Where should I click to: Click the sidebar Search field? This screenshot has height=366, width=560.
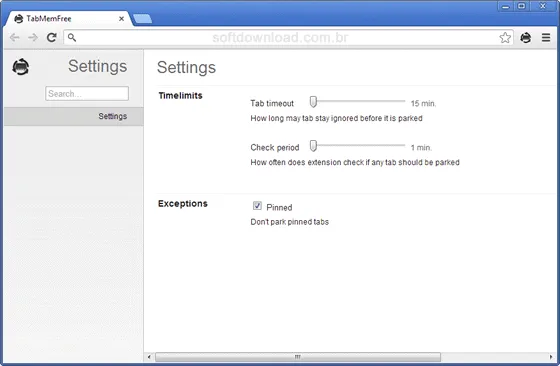coord(87,94)
